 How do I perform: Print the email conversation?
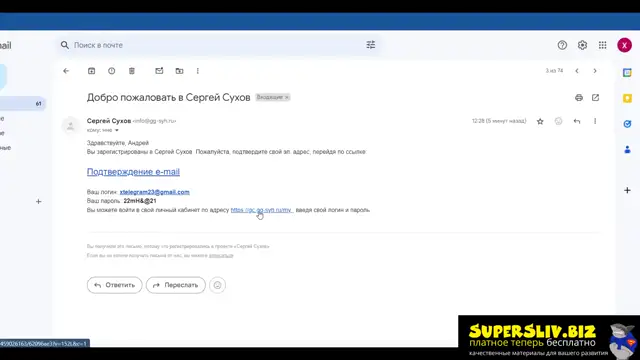coord(579,98)
